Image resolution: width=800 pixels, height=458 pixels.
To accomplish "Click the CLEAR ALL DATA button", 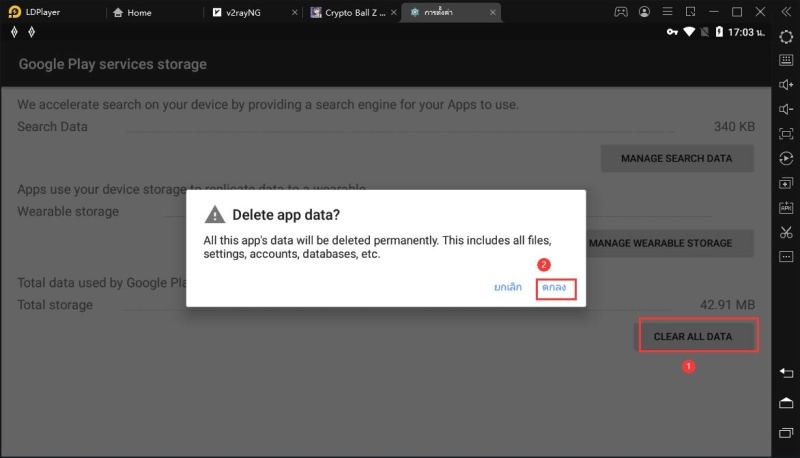I will (x=693, y=337).
